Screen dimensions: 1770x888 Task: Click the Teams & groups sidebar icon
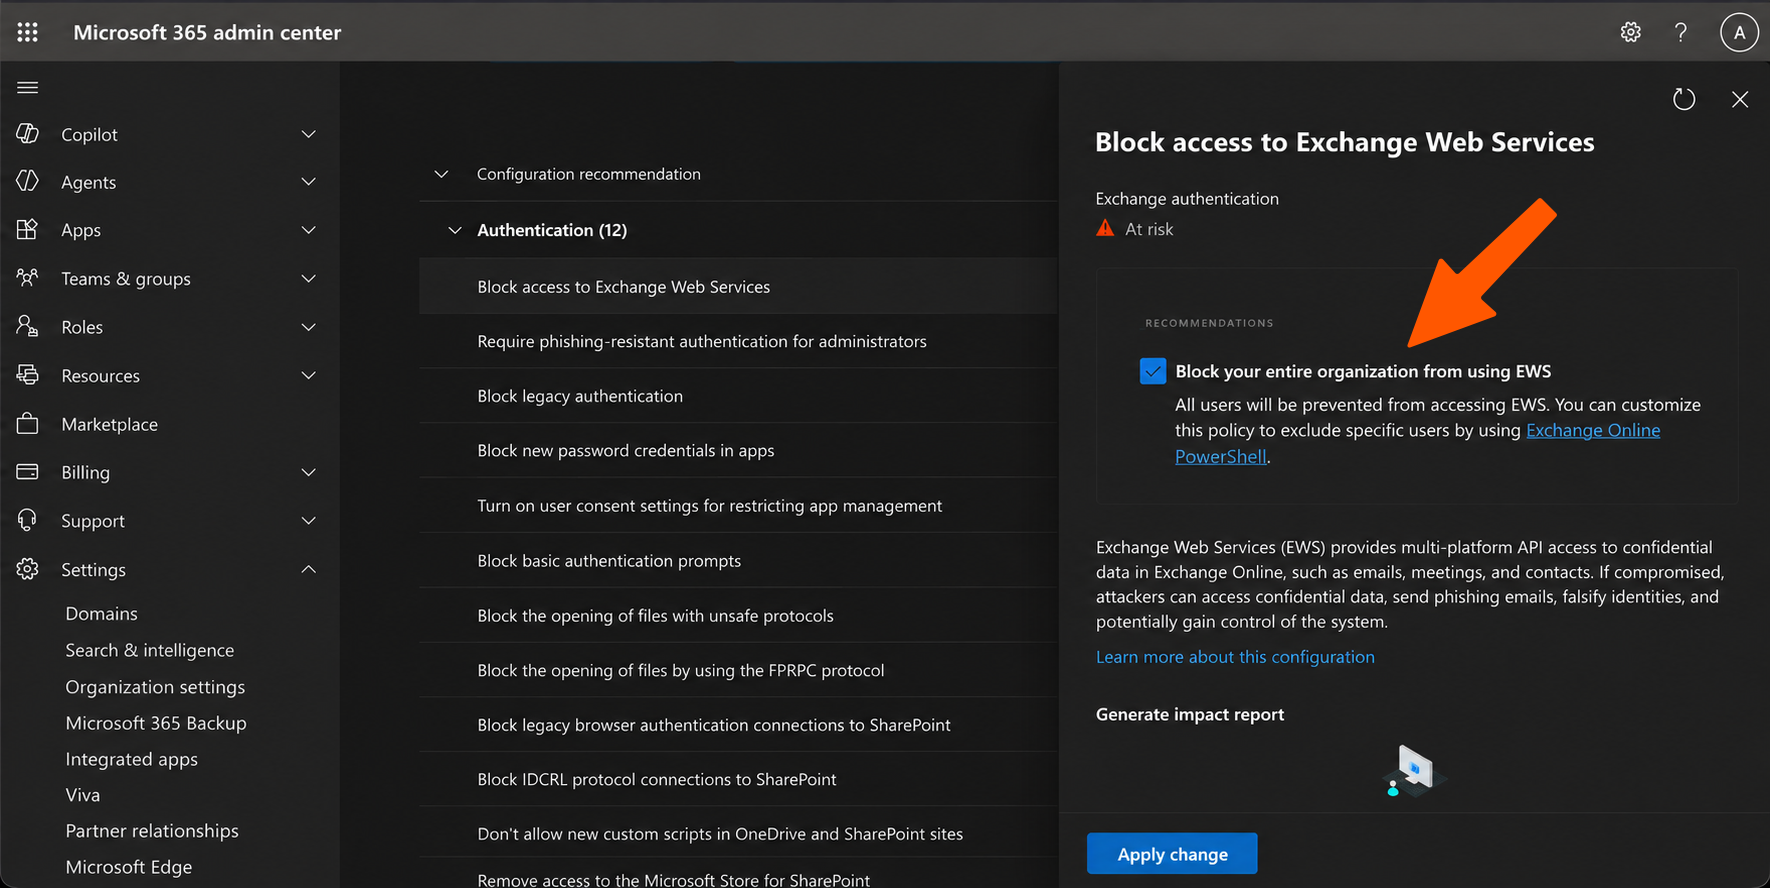pos(28,278)
